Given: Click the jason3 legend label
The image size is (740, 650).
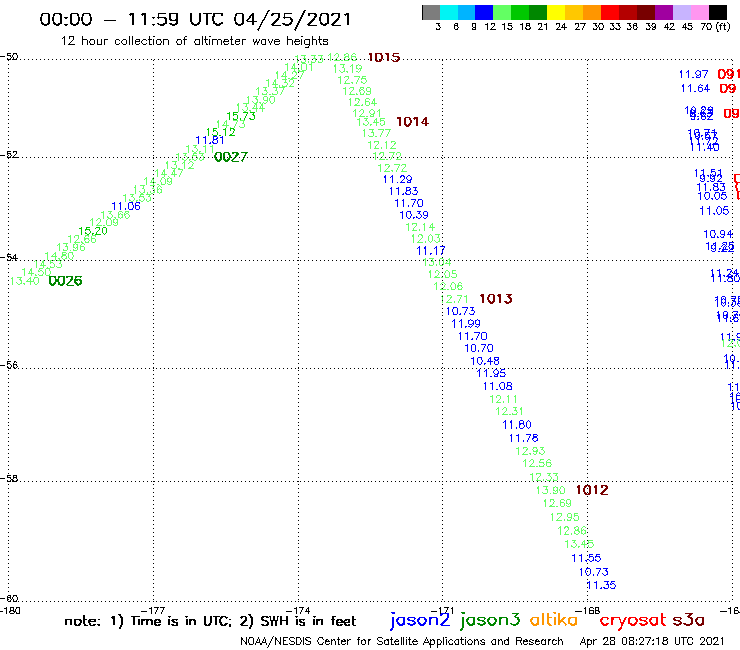Looking at the screenshot, I should 490,620.
